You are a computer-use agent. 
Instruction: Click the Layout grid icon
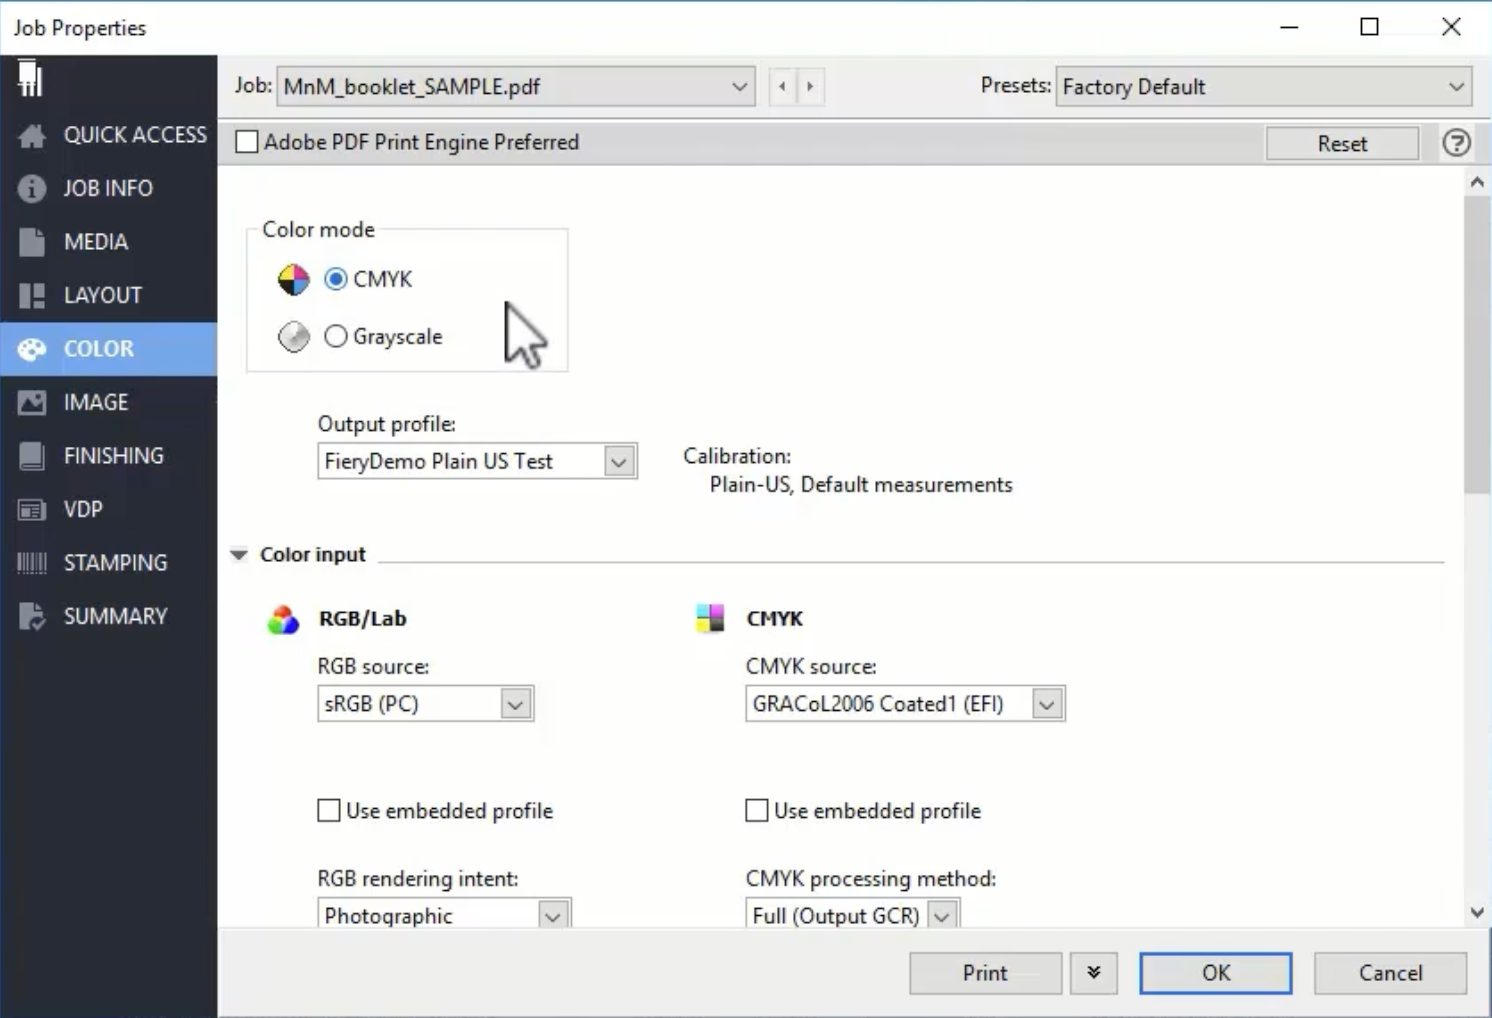click(32, 296)
